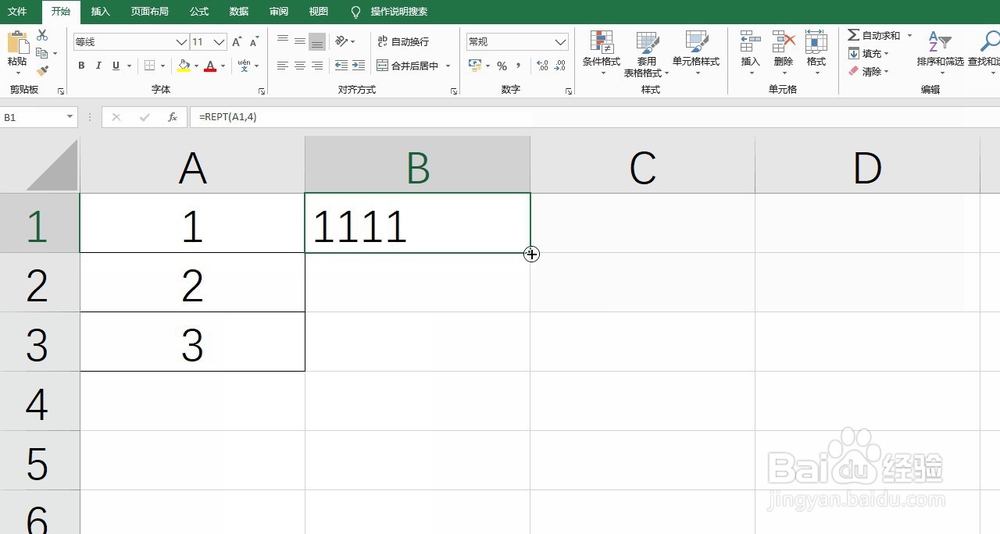Screen dimensions: 1000x534
Task: Toggle bold formatting
Action: (x=82, y=66)
